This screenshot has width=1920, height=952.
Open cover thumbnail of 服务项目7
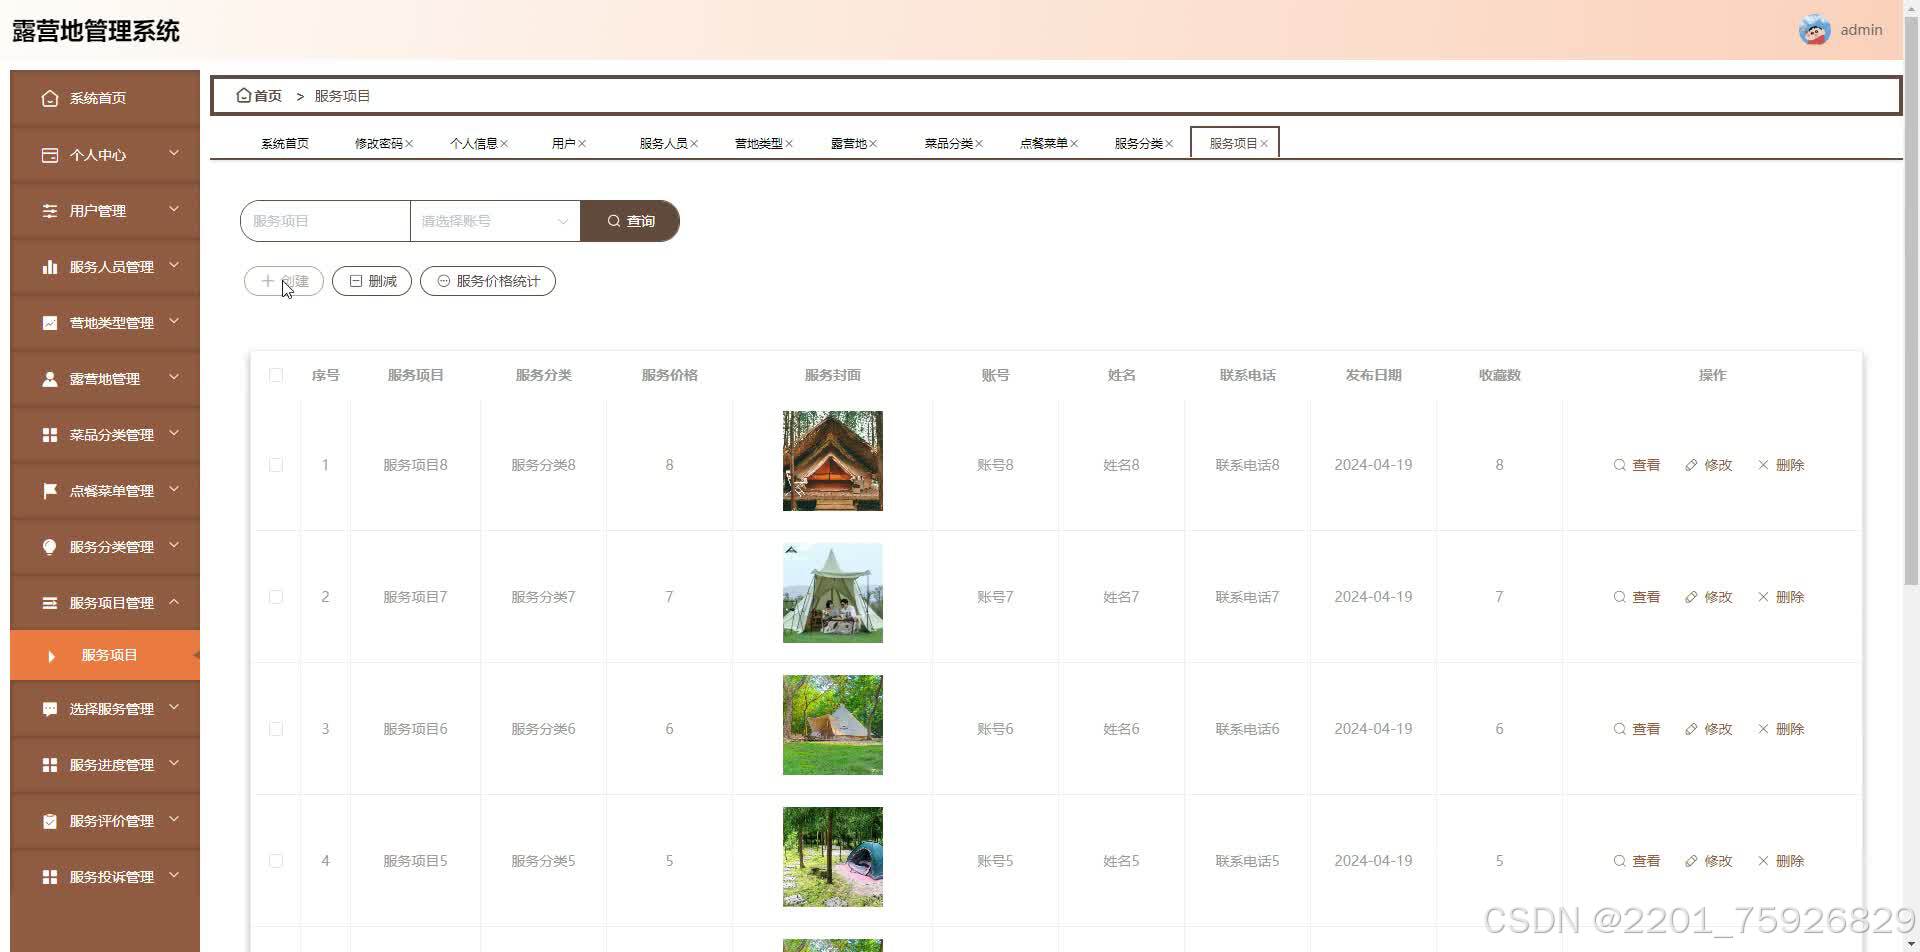tap(833, 593)
